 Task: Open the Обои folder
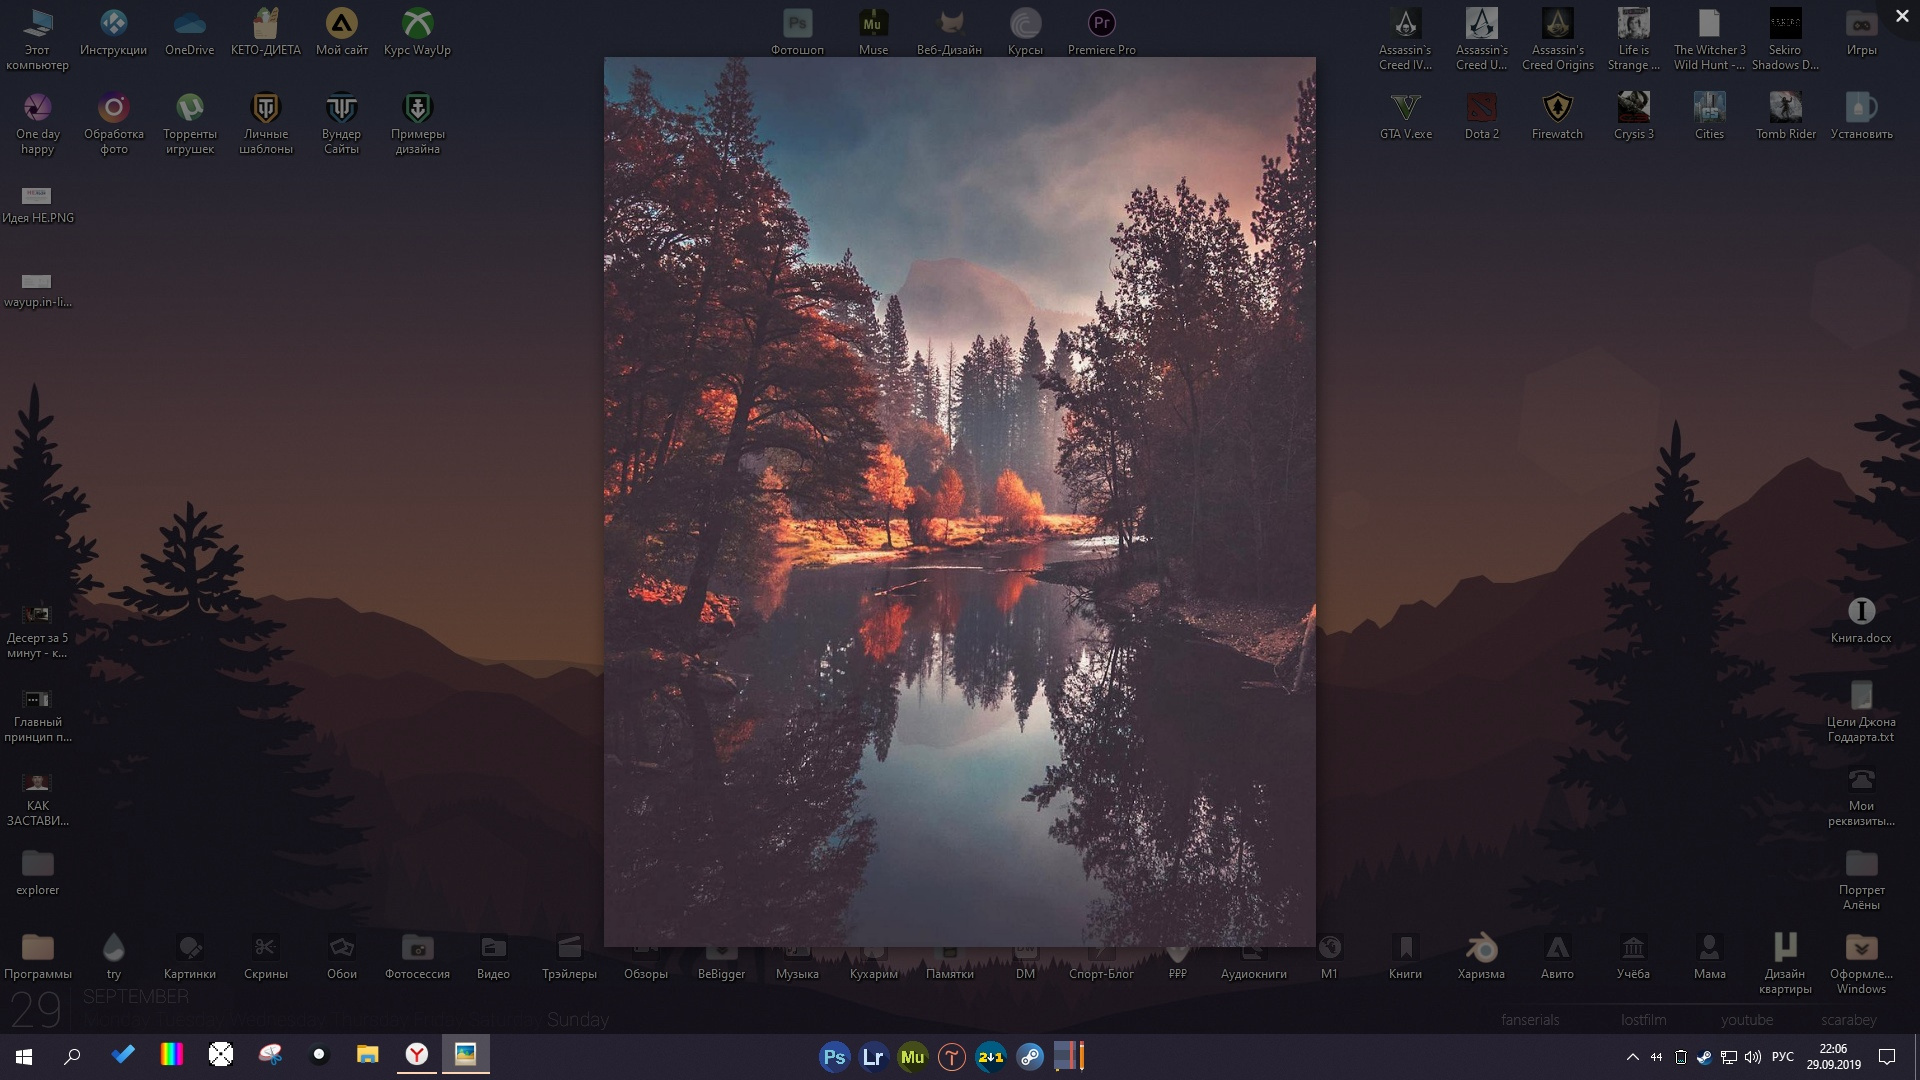tap(341, 955)
